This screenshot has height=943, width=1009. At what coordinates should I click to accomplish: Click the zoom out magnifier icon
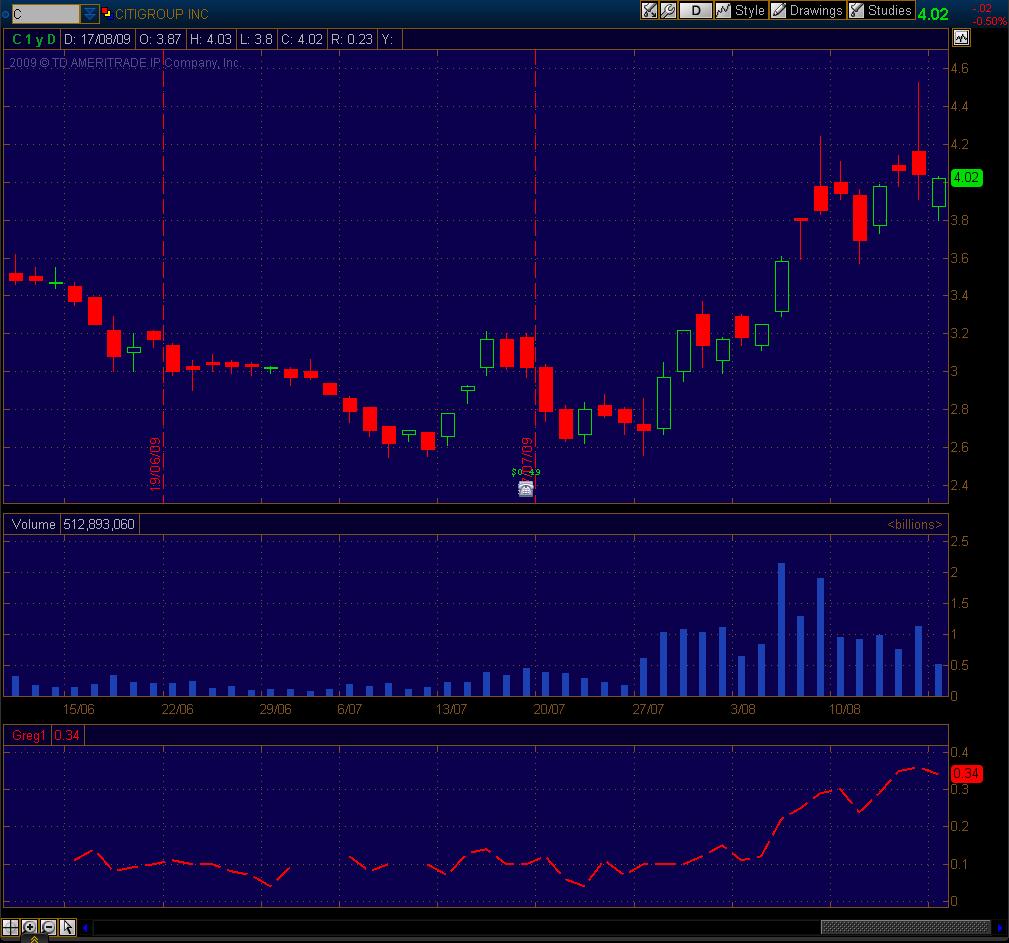point(48,927)
